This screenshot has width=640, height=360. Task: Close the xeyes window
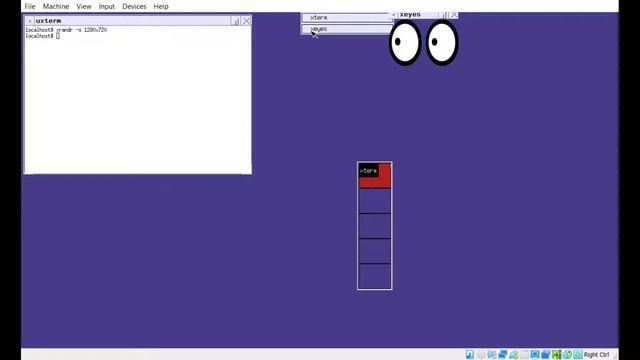click(x=454, y=15)
